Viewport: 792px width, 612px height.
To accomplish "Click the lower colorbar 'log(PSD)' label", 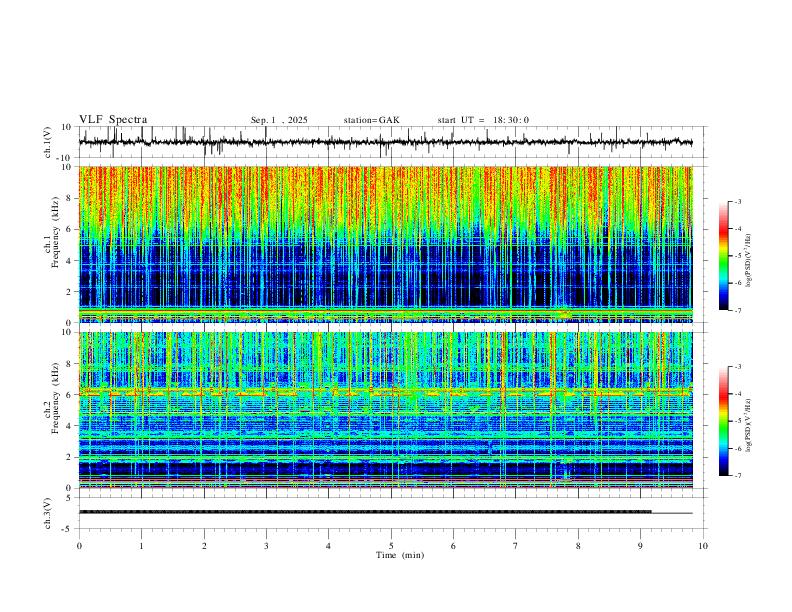I will 748,426.
